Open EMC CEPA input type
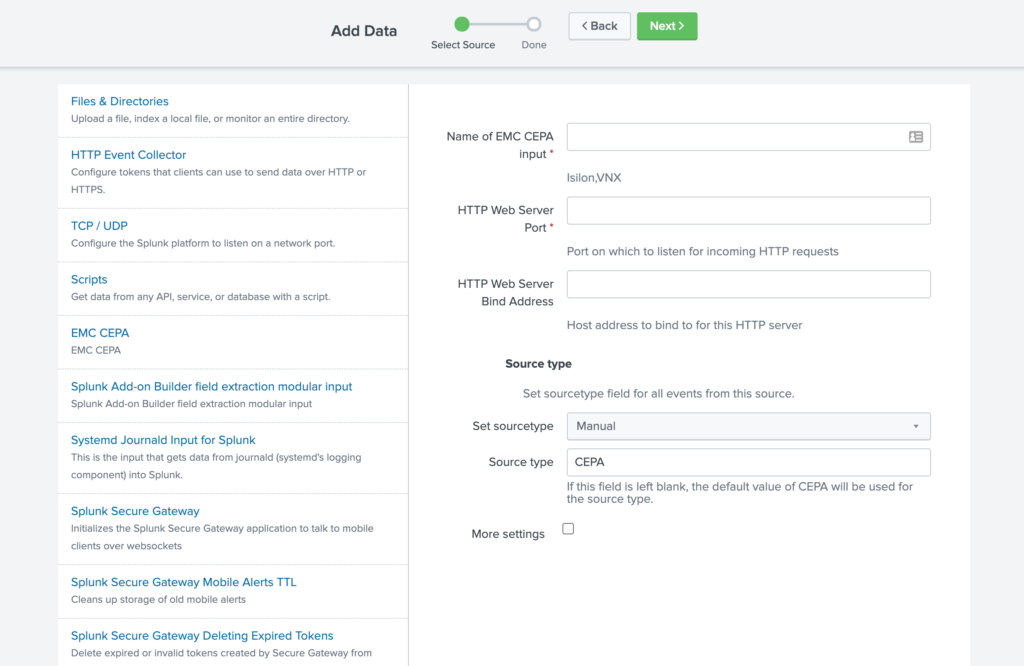 (x=100, y=333)
